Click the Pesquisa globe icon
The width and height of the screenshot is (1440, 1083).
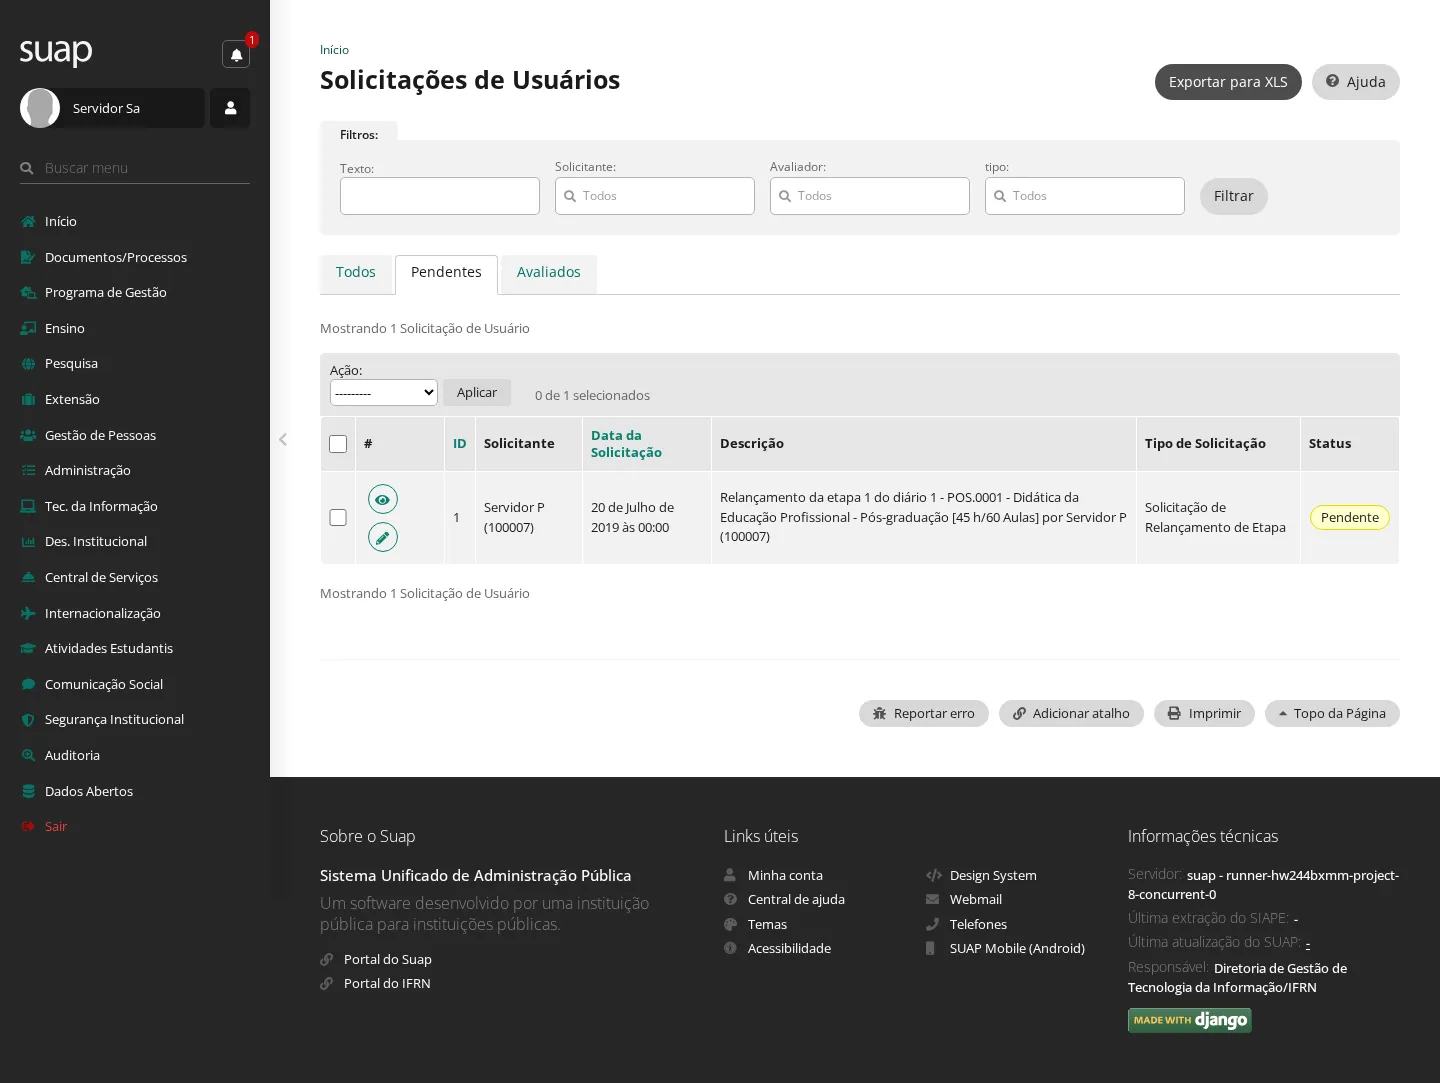28,364
